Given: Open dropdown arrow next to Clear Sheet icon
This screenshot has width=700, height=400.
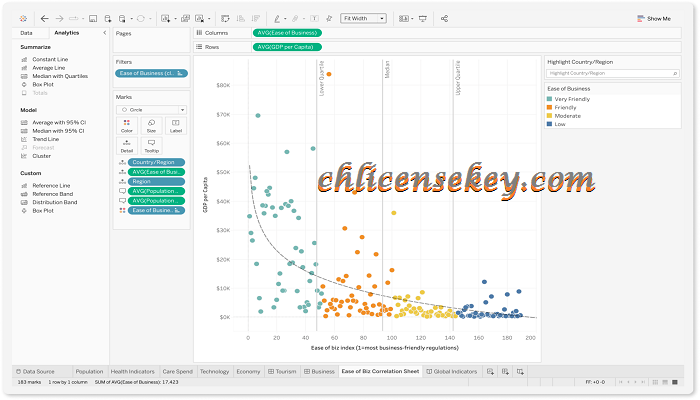Looking at the screenshot, I should click(x=209, y=19).
